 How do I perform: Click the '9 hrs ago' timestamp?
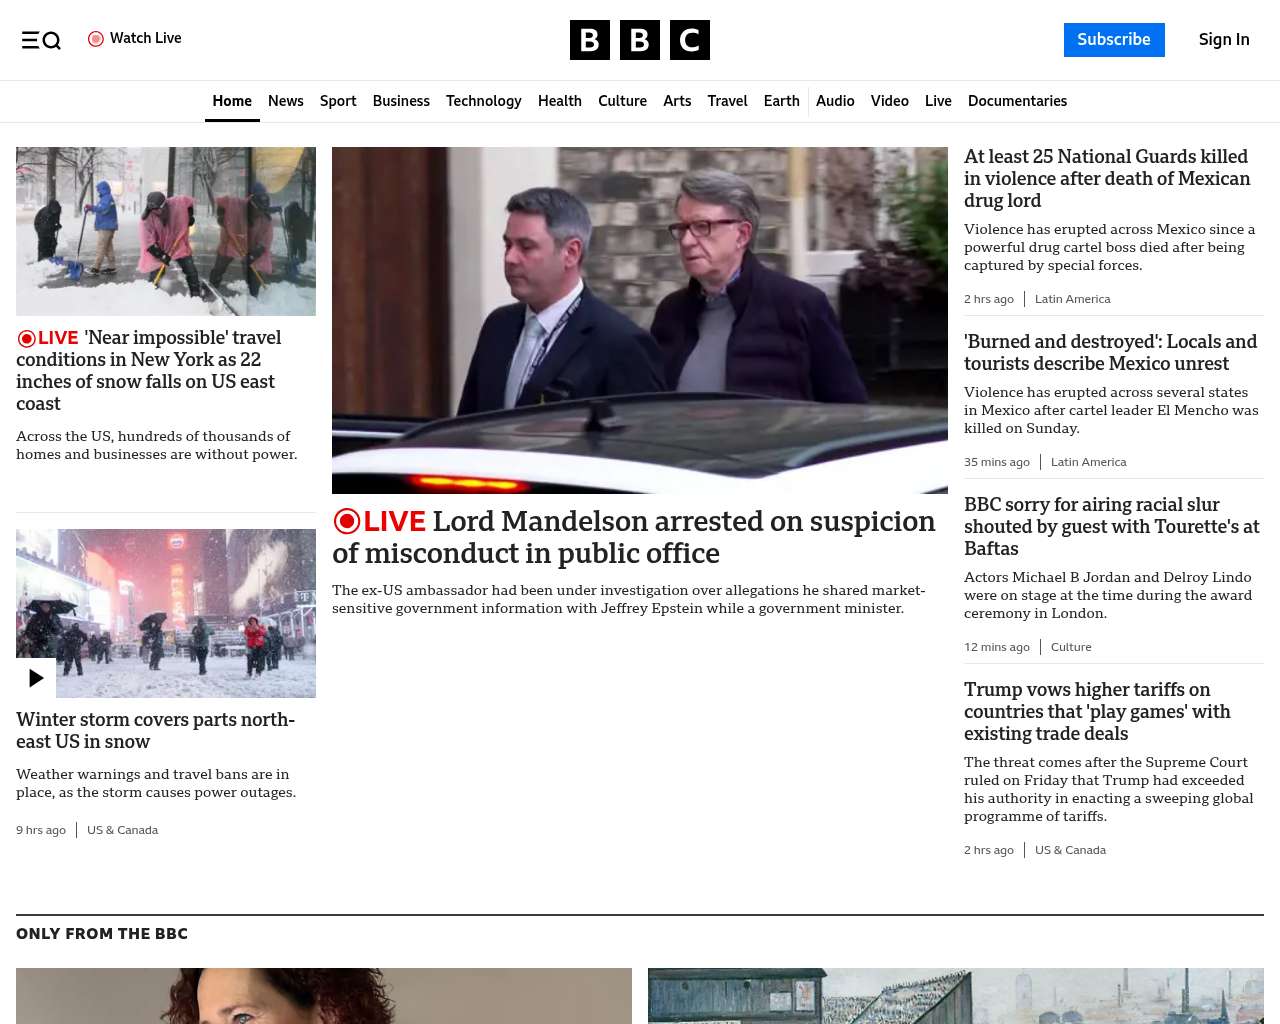click(x=41, y=830)
